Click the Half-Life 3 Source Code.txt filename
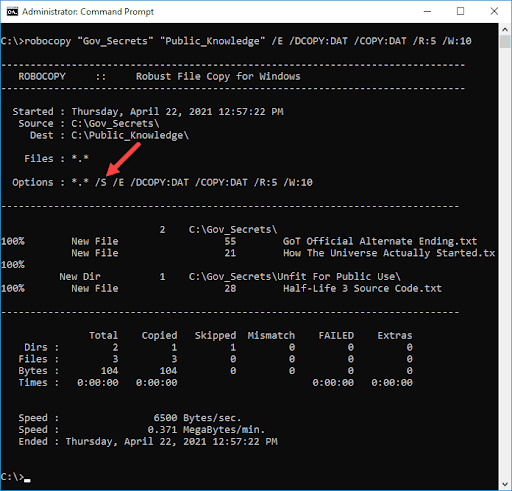 362,288
